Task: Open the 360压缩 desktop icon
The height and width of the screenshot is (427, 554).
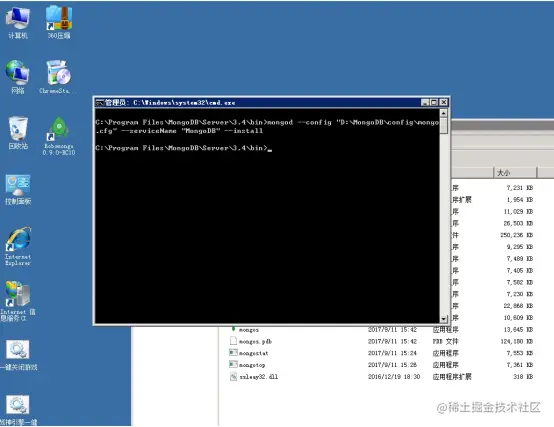Action: [x=59, y=23]
